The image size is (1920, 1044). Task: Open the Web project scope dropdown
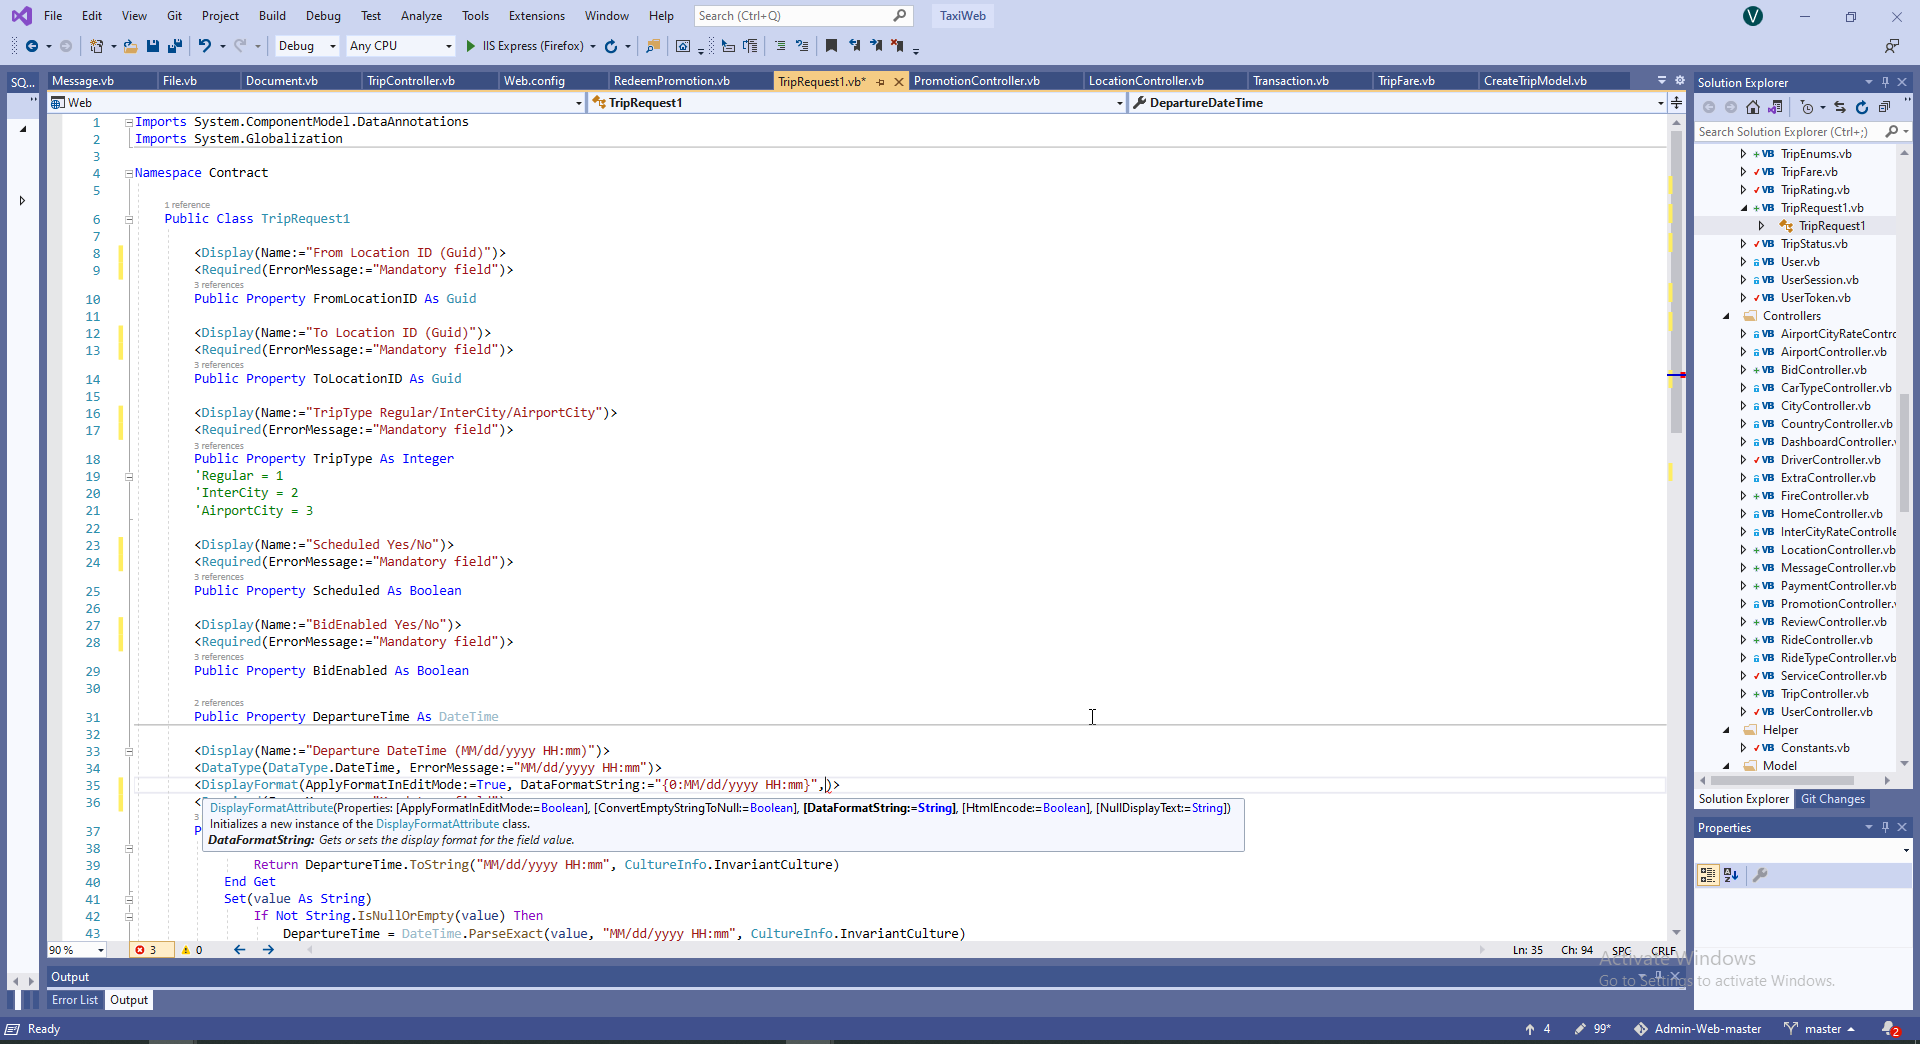[317, 102]
